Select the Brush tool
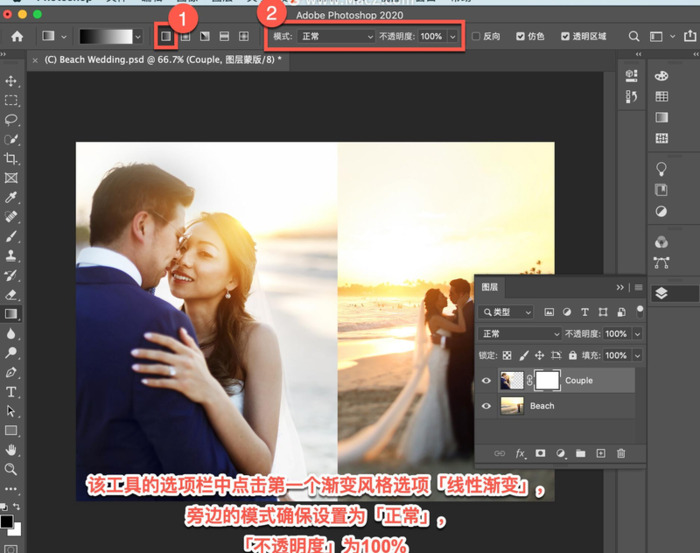The width and height of the screenshot is (700, 553). click(x=11, y=236)
